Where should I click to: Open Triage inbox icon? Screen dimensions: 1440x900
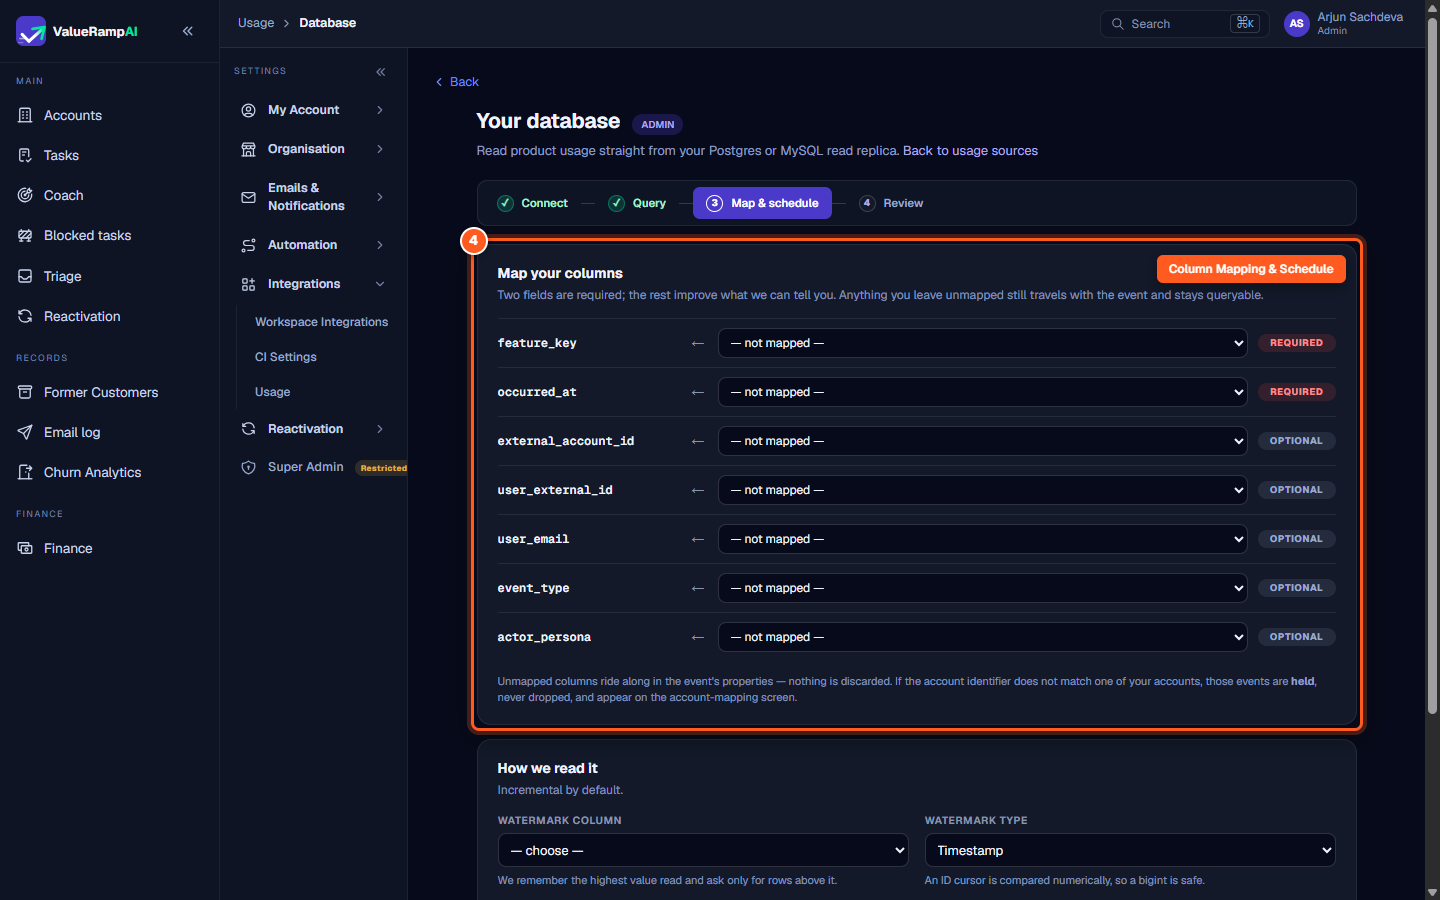25,276
